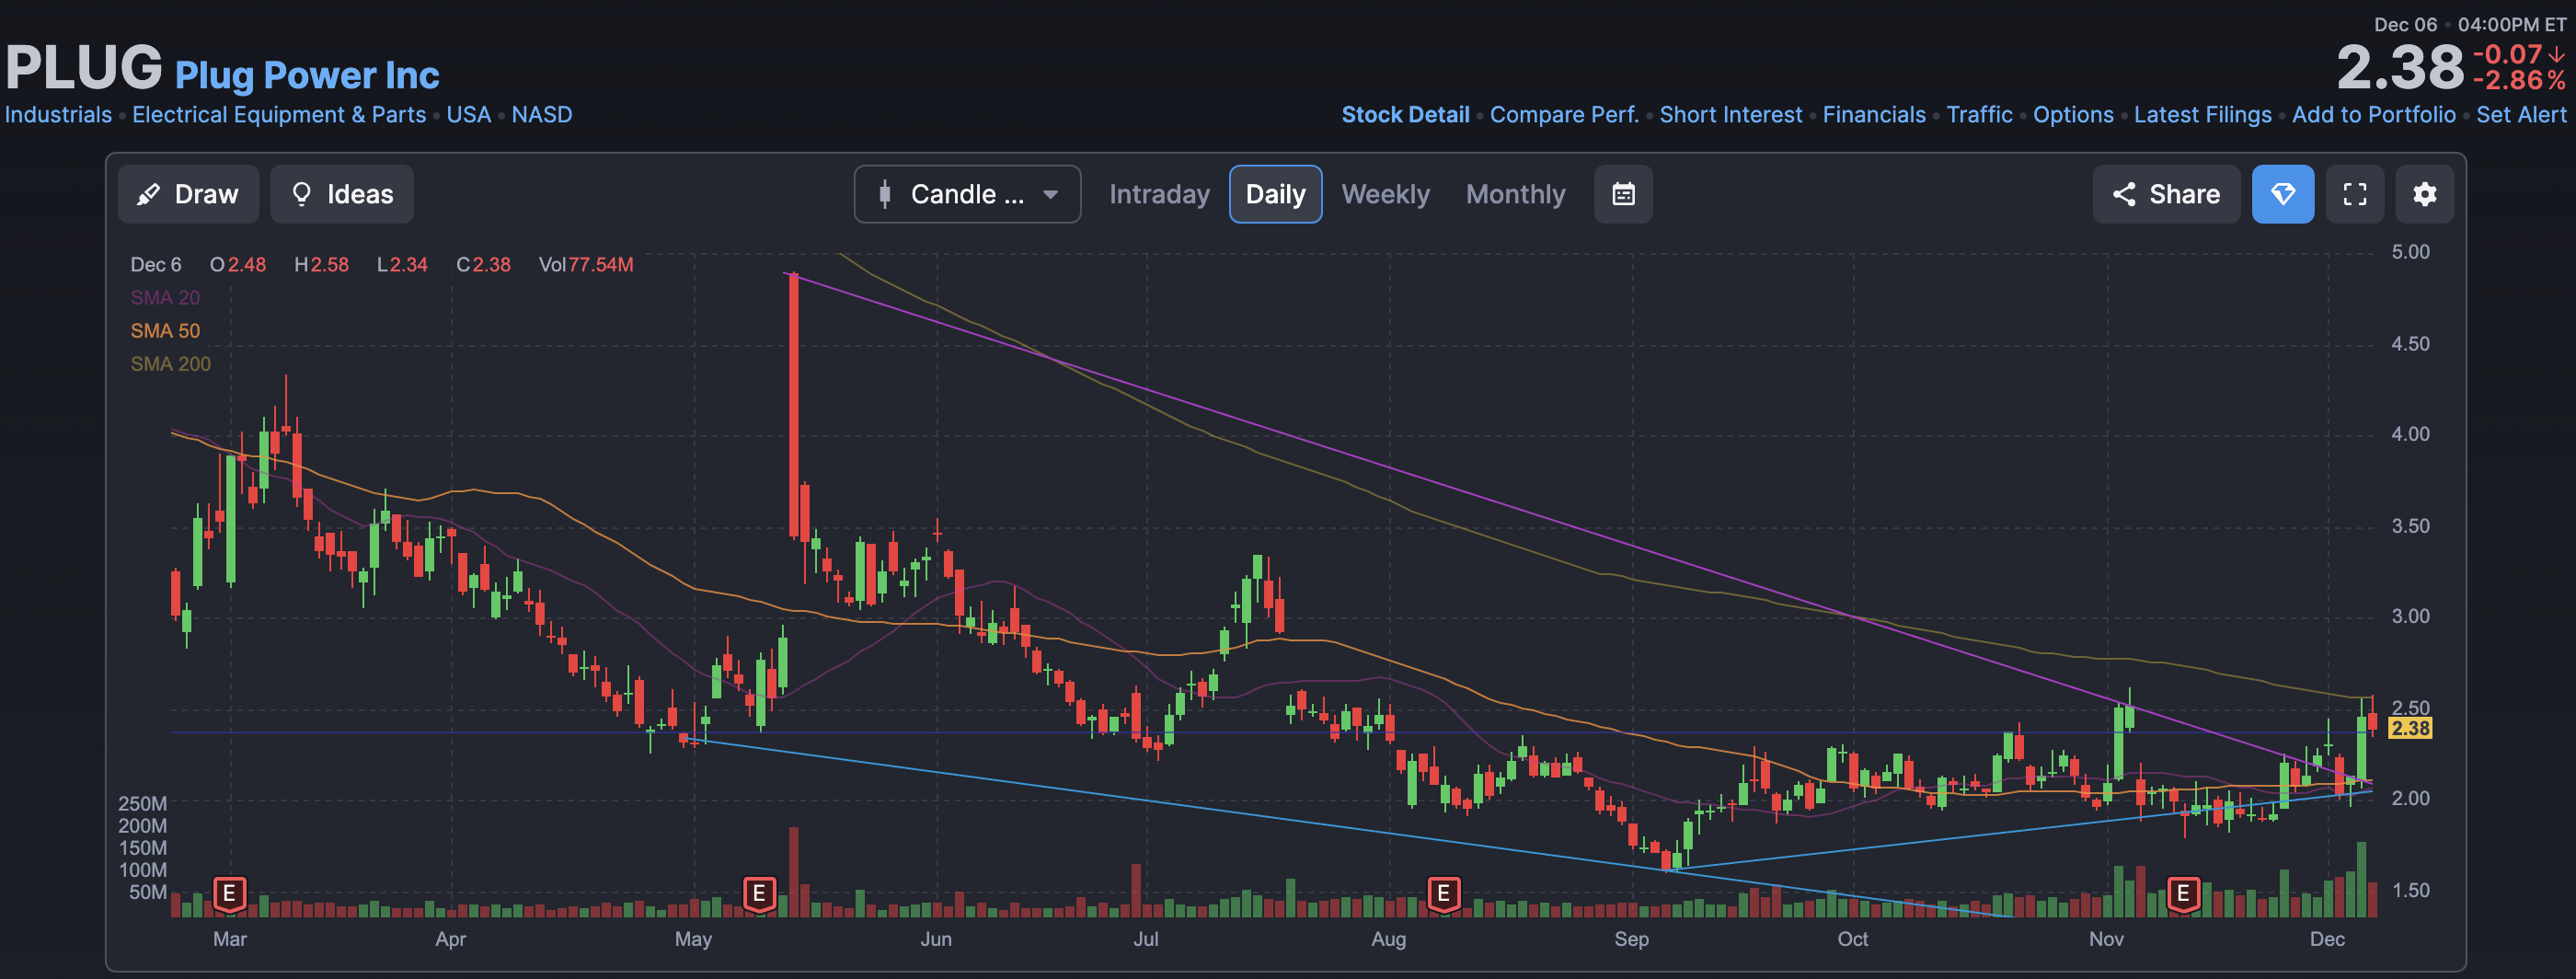
Task: Open the calendar date range picker
Action: click(x=1623, y=194)
